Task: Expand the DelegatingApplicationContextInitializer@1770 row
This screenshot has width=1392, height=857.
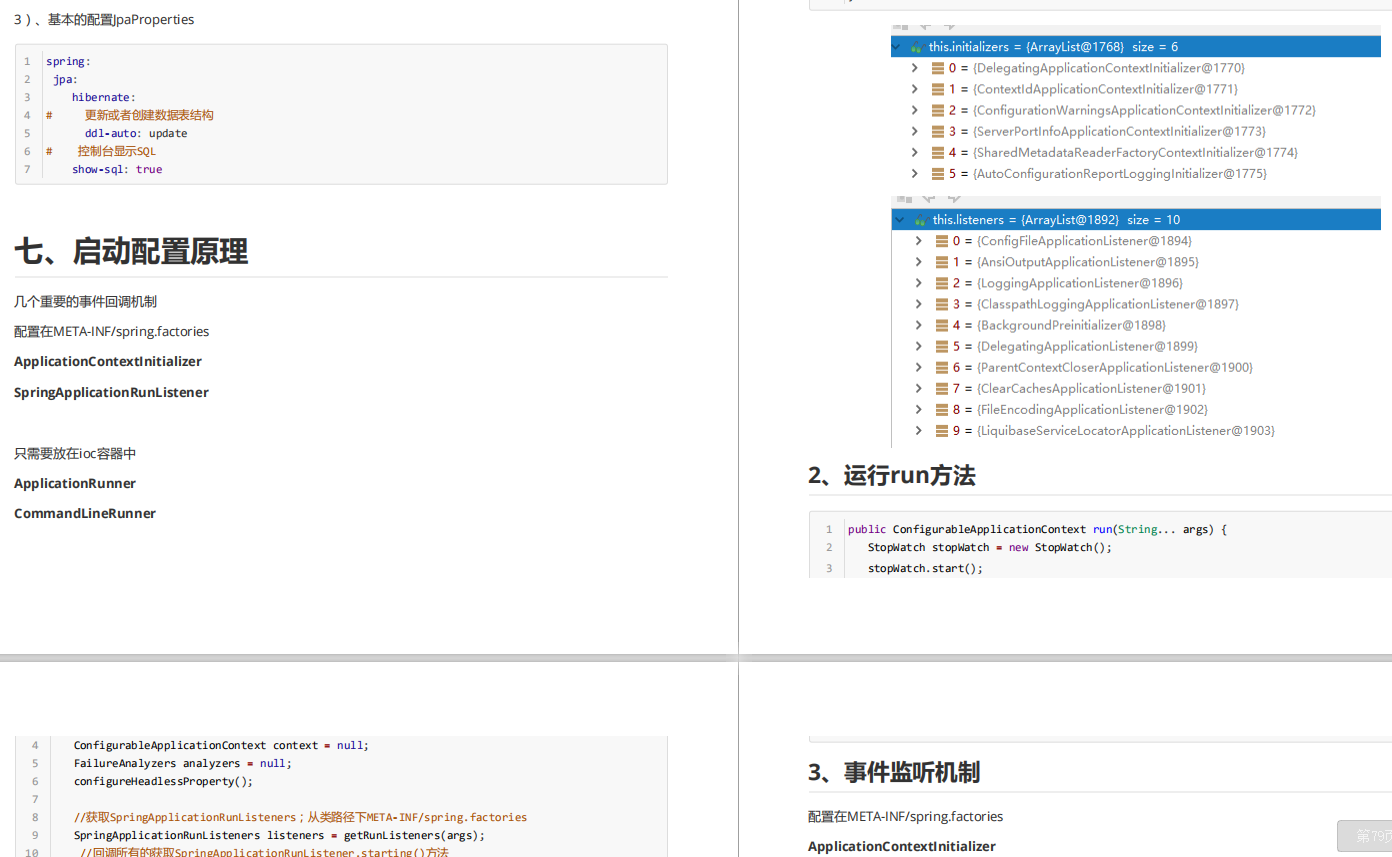Action: (x=915, y=68)
